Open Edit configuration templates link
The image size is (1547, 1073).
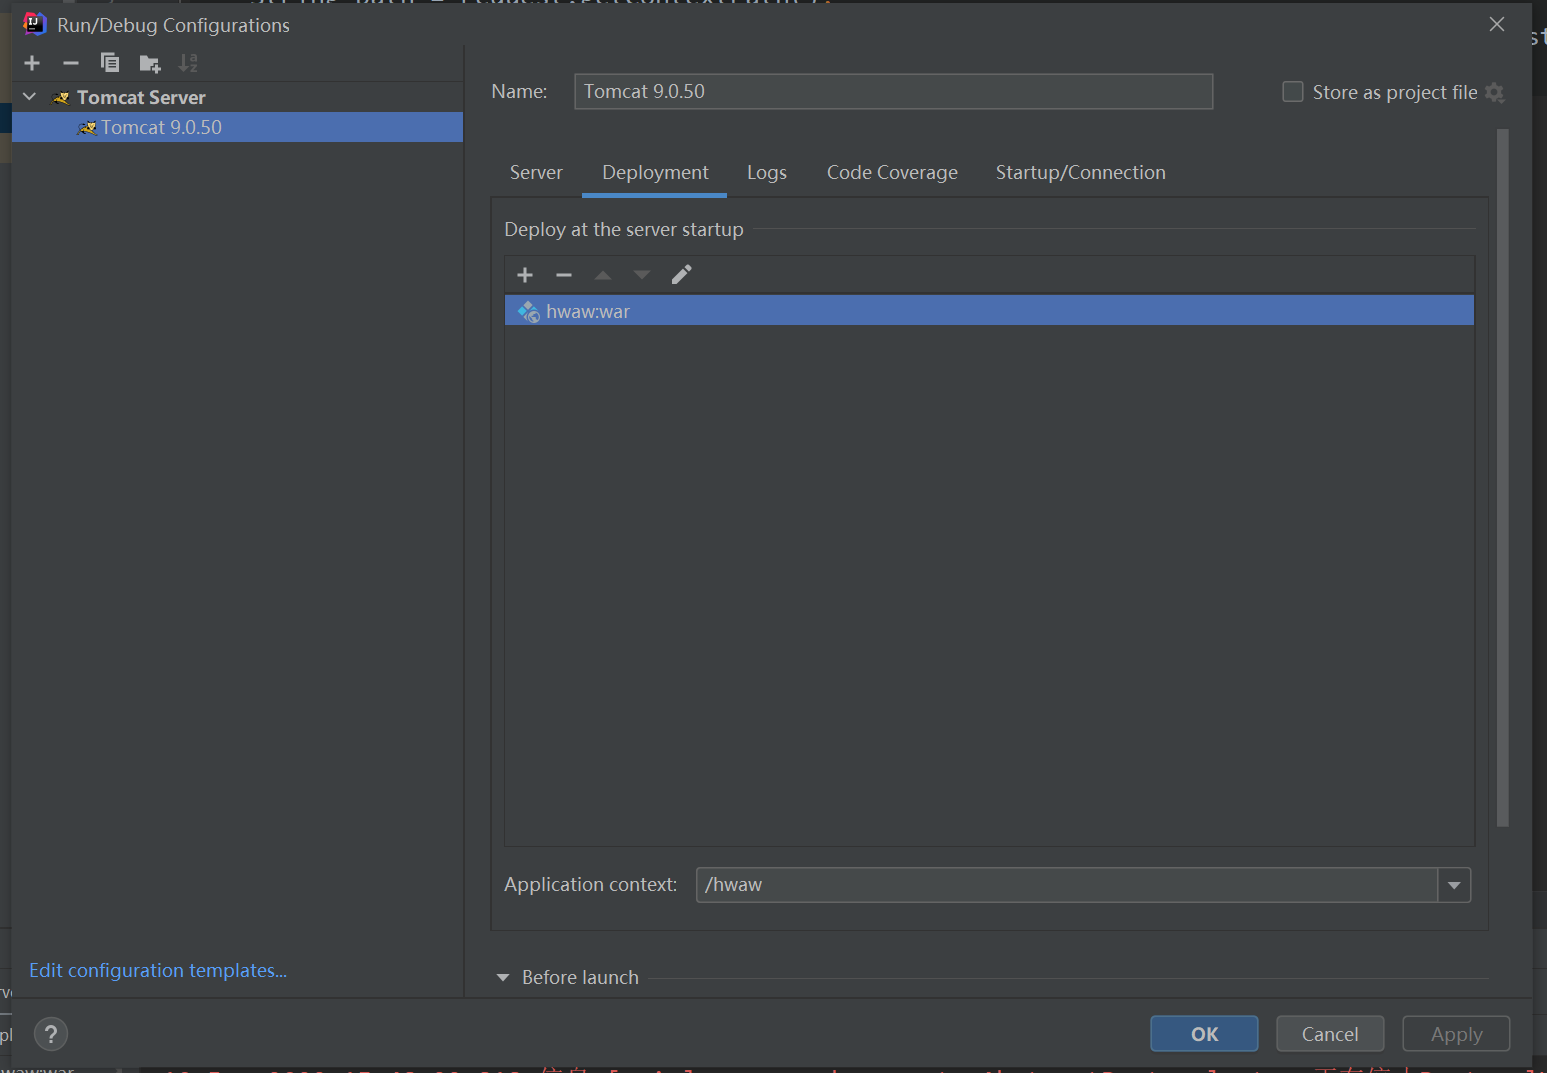coord(158,970)
